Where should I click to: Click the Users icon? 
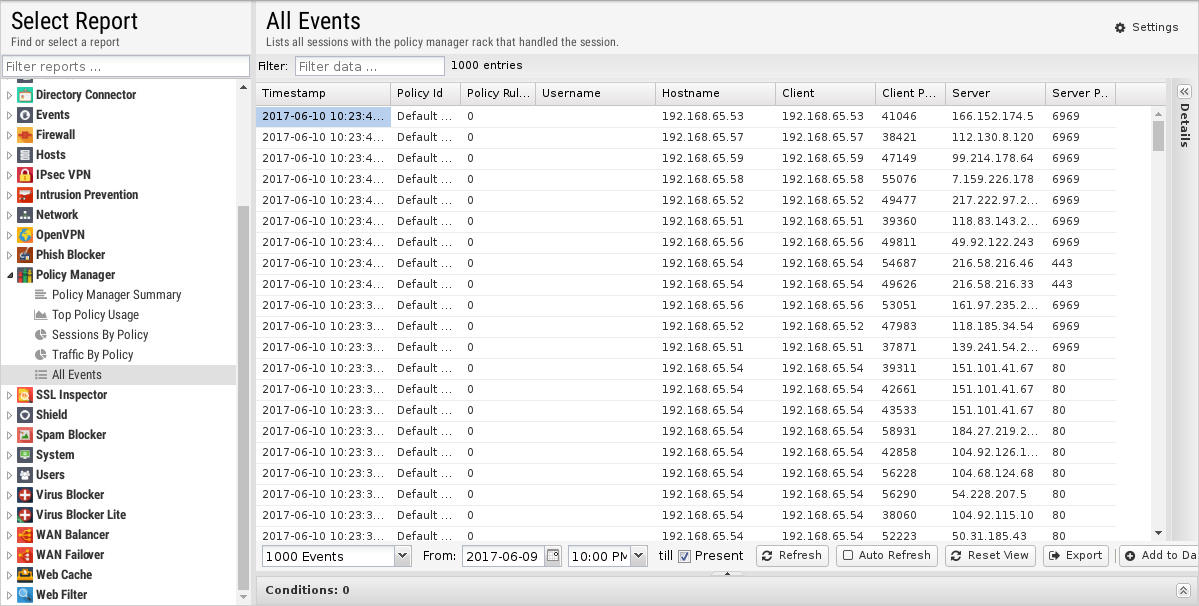[24, 475]
